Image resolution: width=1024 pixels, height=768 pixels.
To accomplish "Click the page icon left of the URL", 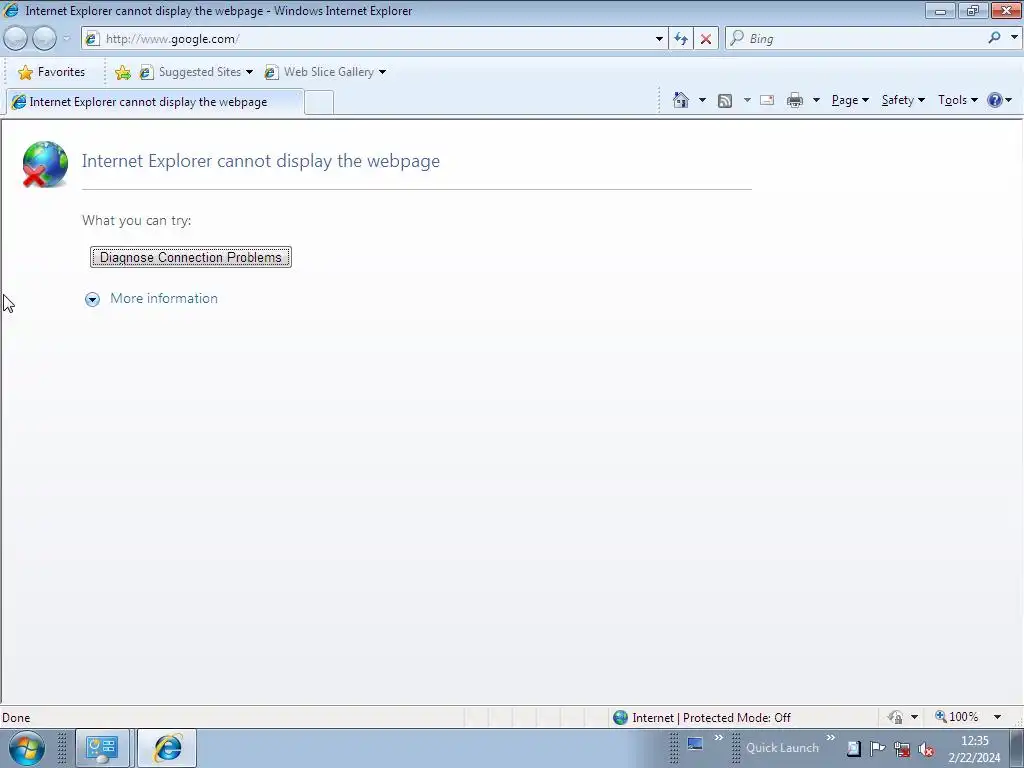I will pos(92,39).
